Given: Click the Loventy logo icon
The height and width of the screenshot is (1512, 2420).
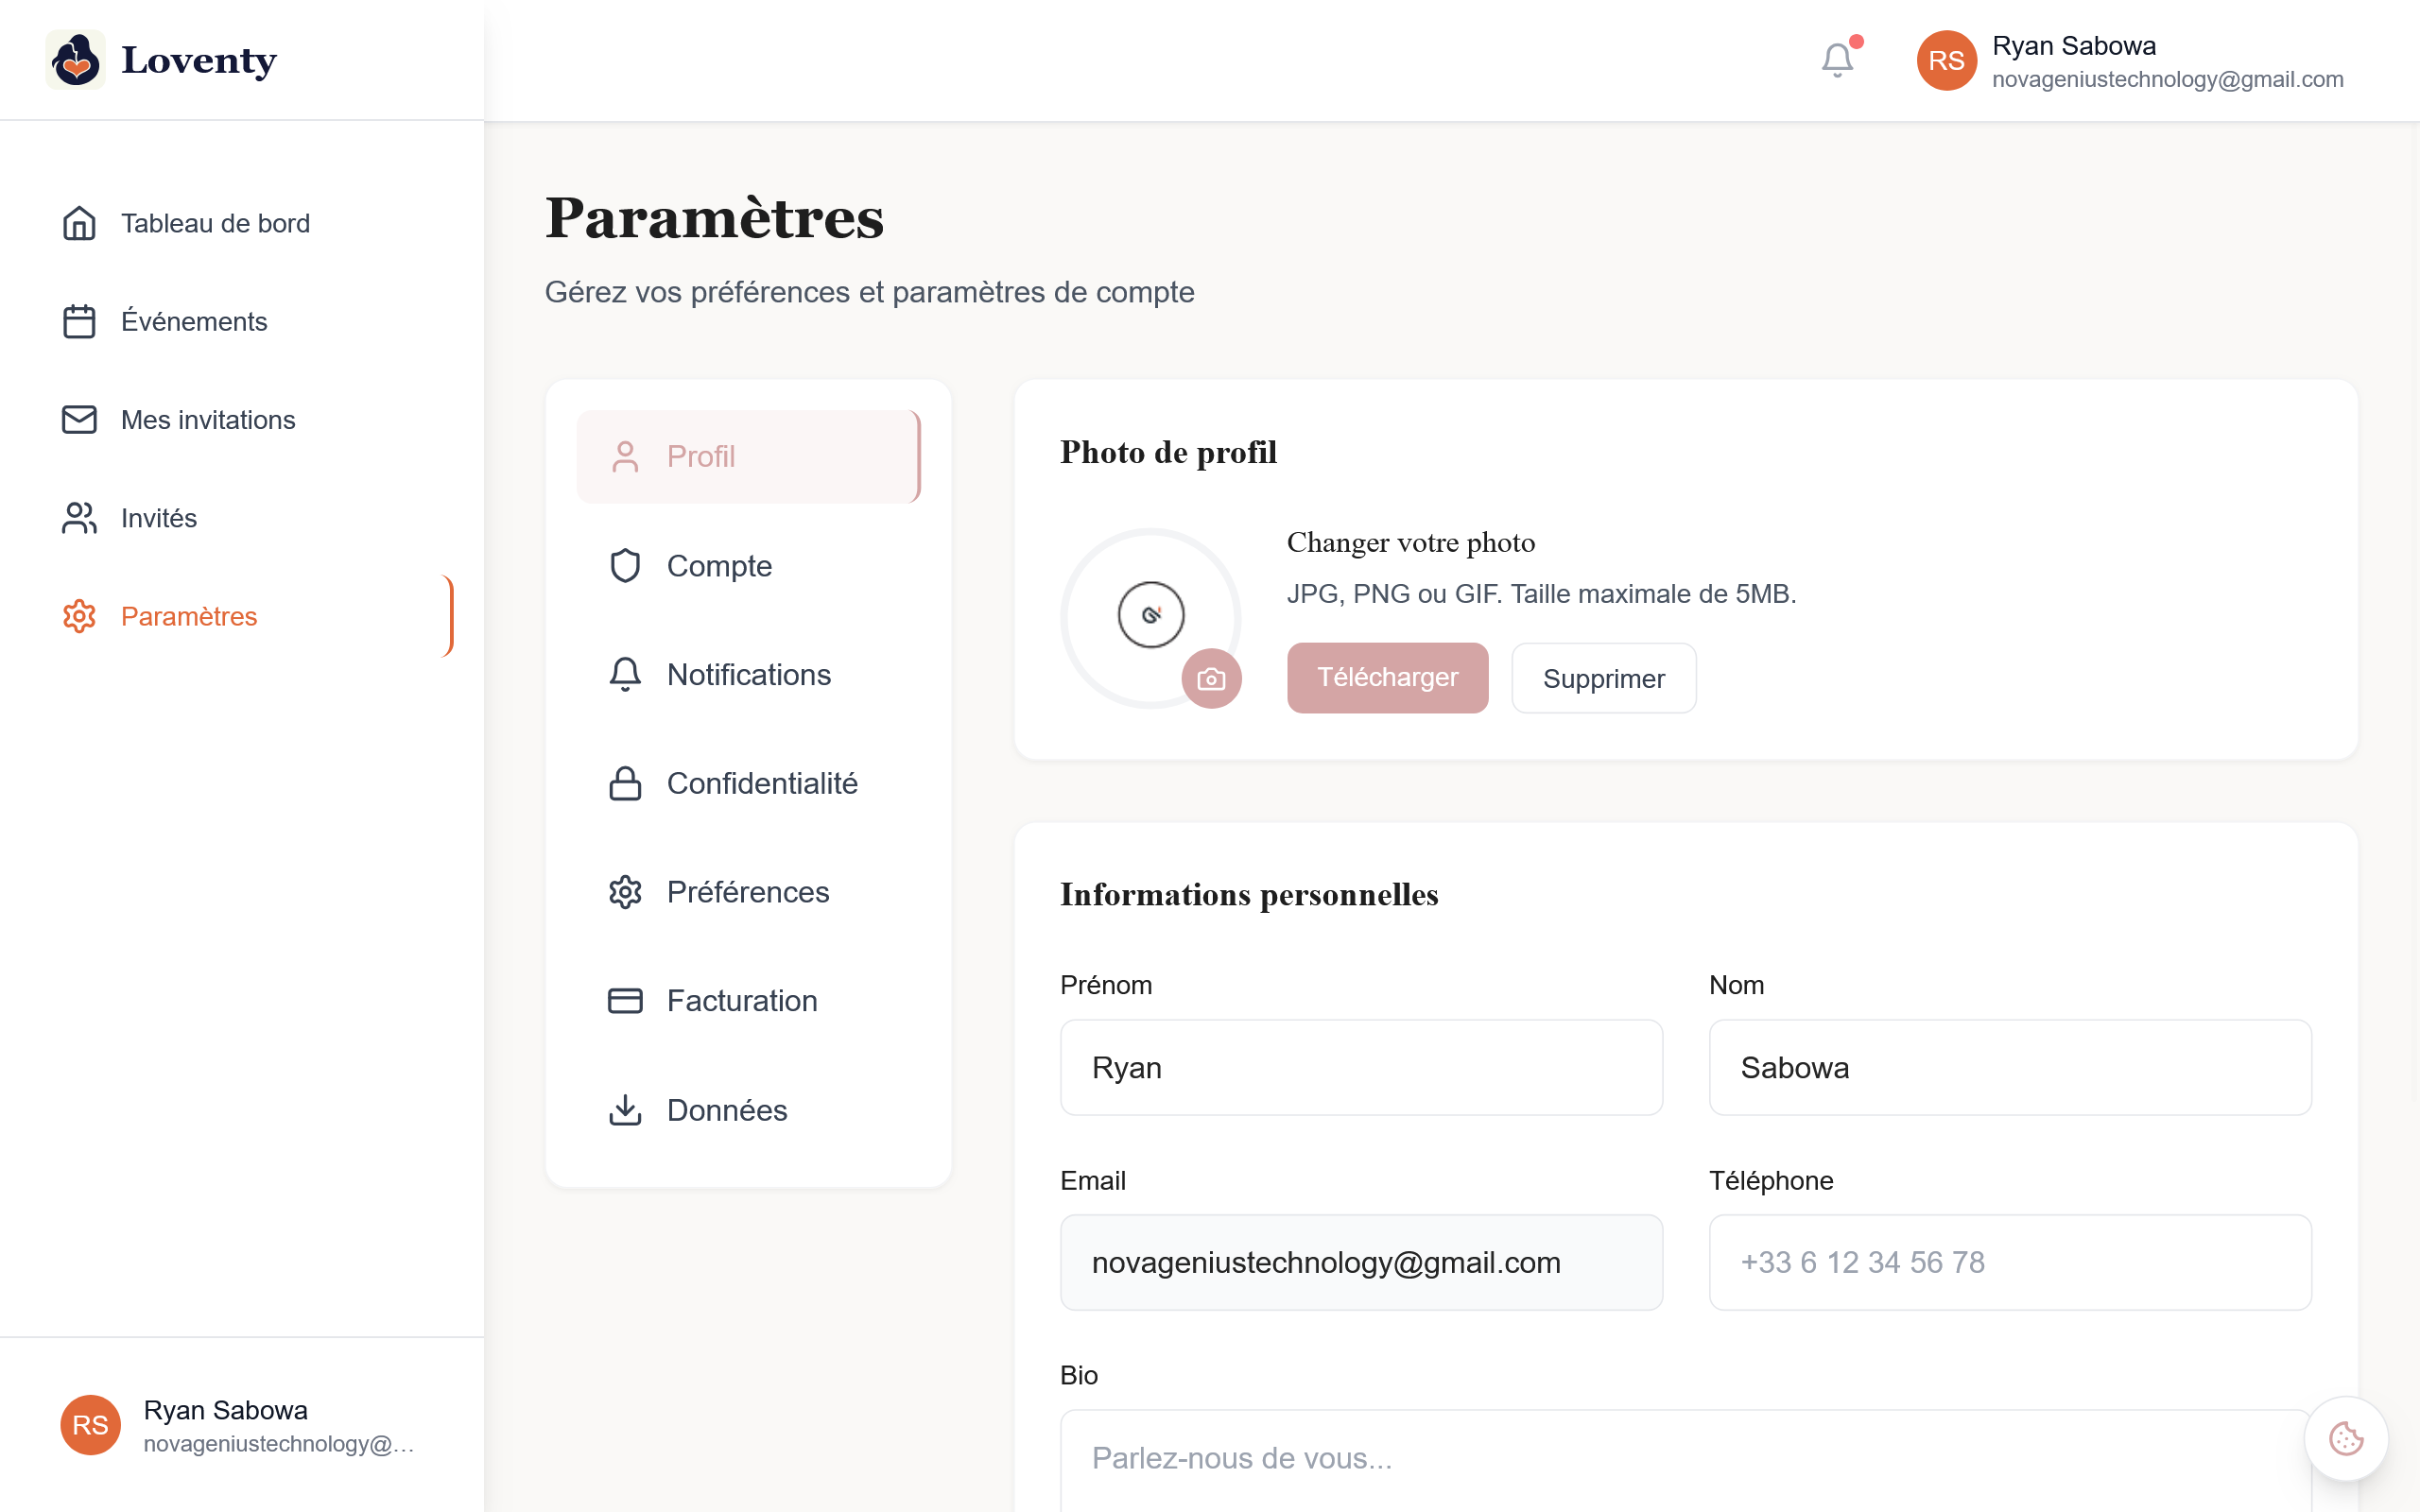Looking at the screenshot, I should coord(76,60).
